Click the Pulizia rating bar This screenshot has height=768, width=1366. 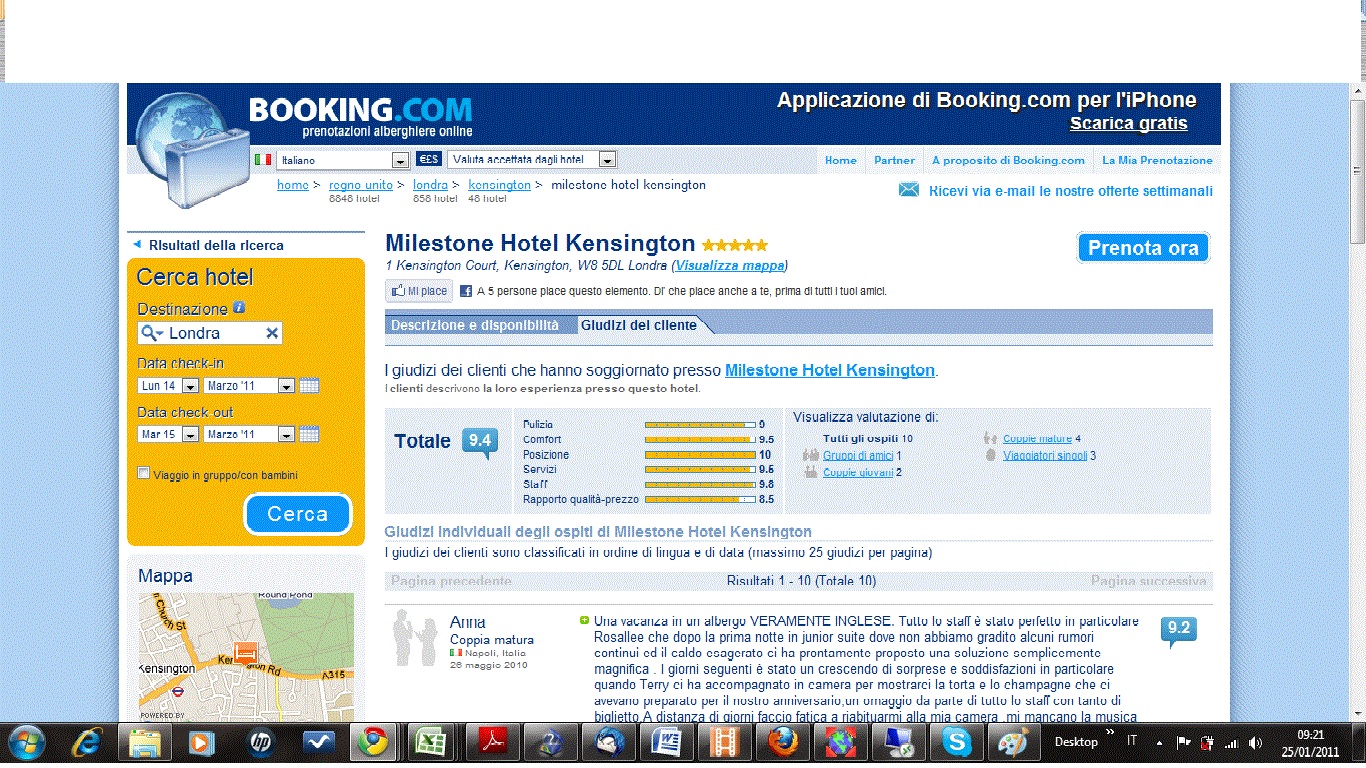[x=700, y=425]
